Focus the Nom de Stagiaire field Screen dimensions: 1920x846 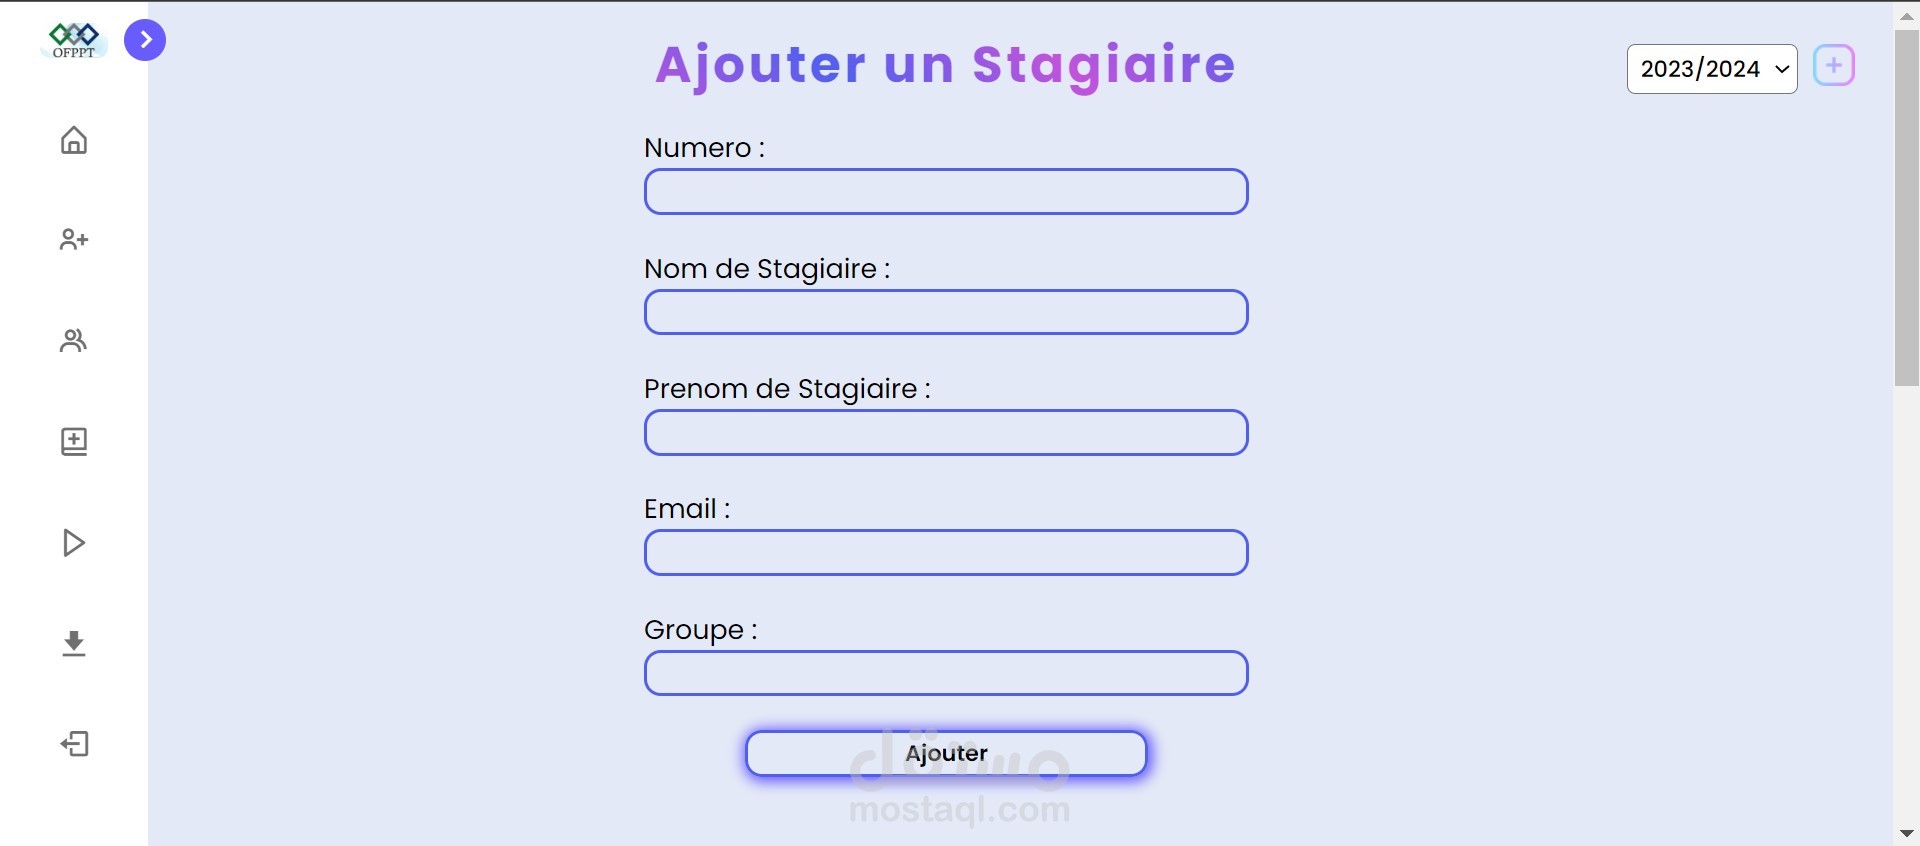(945, 312)
